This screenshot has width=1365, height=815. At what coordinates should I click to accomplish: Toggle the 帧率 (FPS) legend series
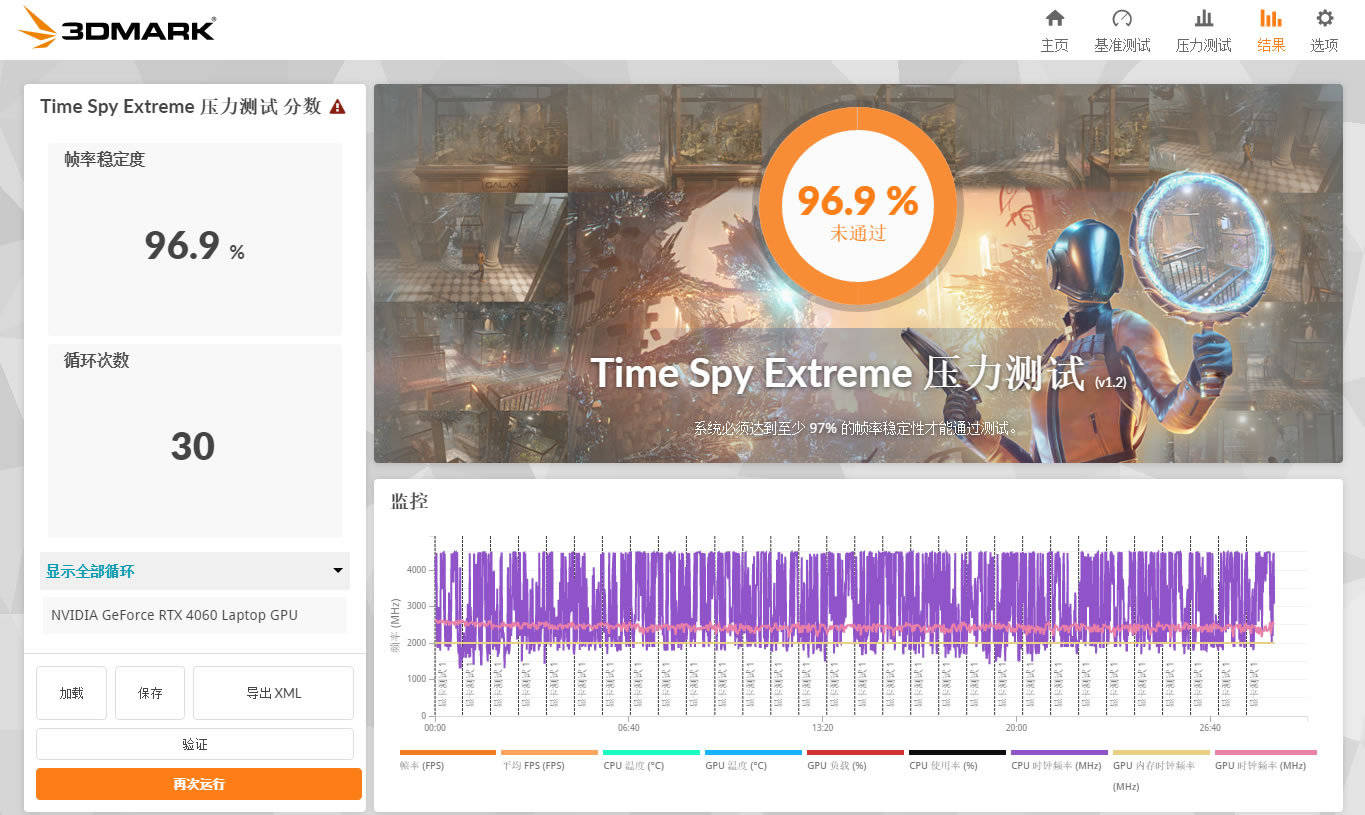(447, 760)
